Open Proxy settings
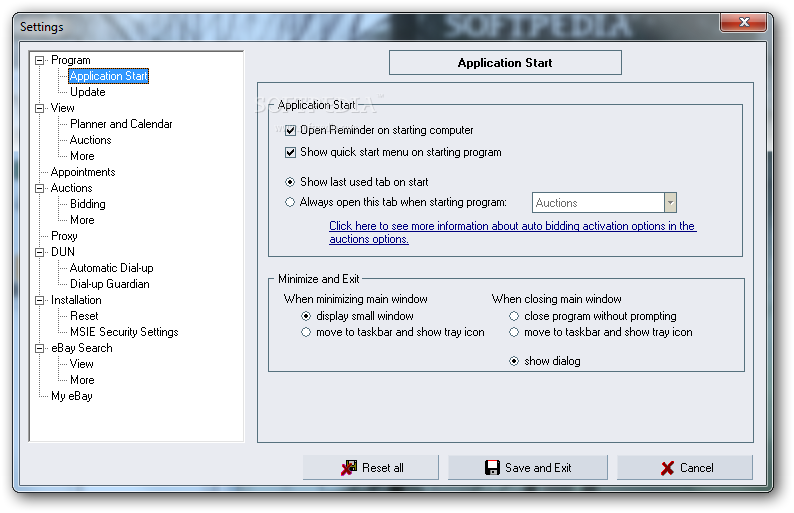Viewport: 794px width, 513px height. click(64, 236)
